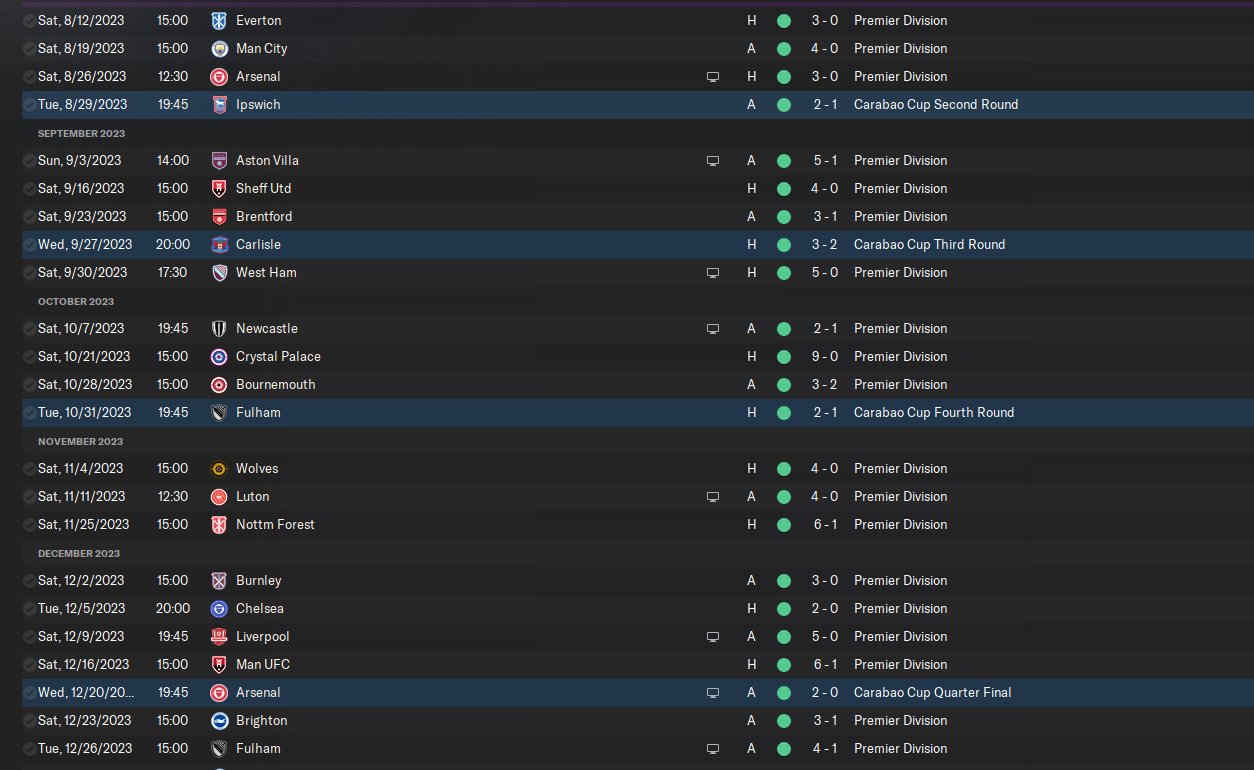Click the Carlisle club badge
The height and width of the screenshot is (770, 1254).
tap(219, 244)
